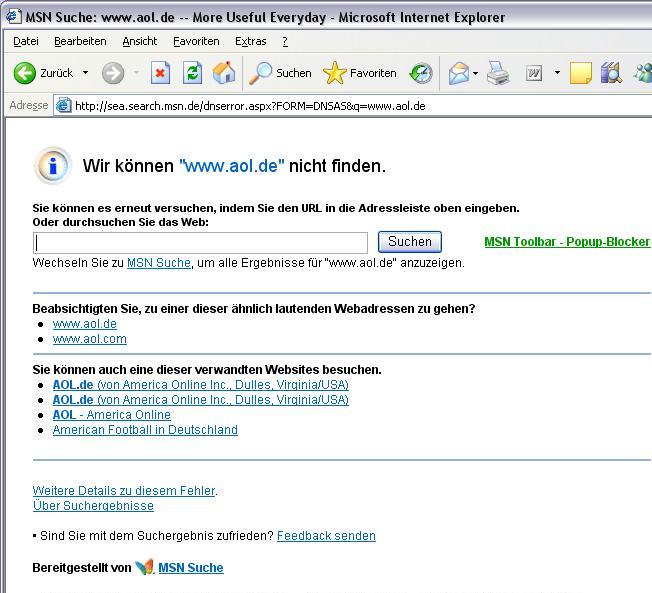The height and width of the screenshot is (593, 652).
Task: Open MSN Toolbar - Popup-Blocker link
Action: (567, 242)
